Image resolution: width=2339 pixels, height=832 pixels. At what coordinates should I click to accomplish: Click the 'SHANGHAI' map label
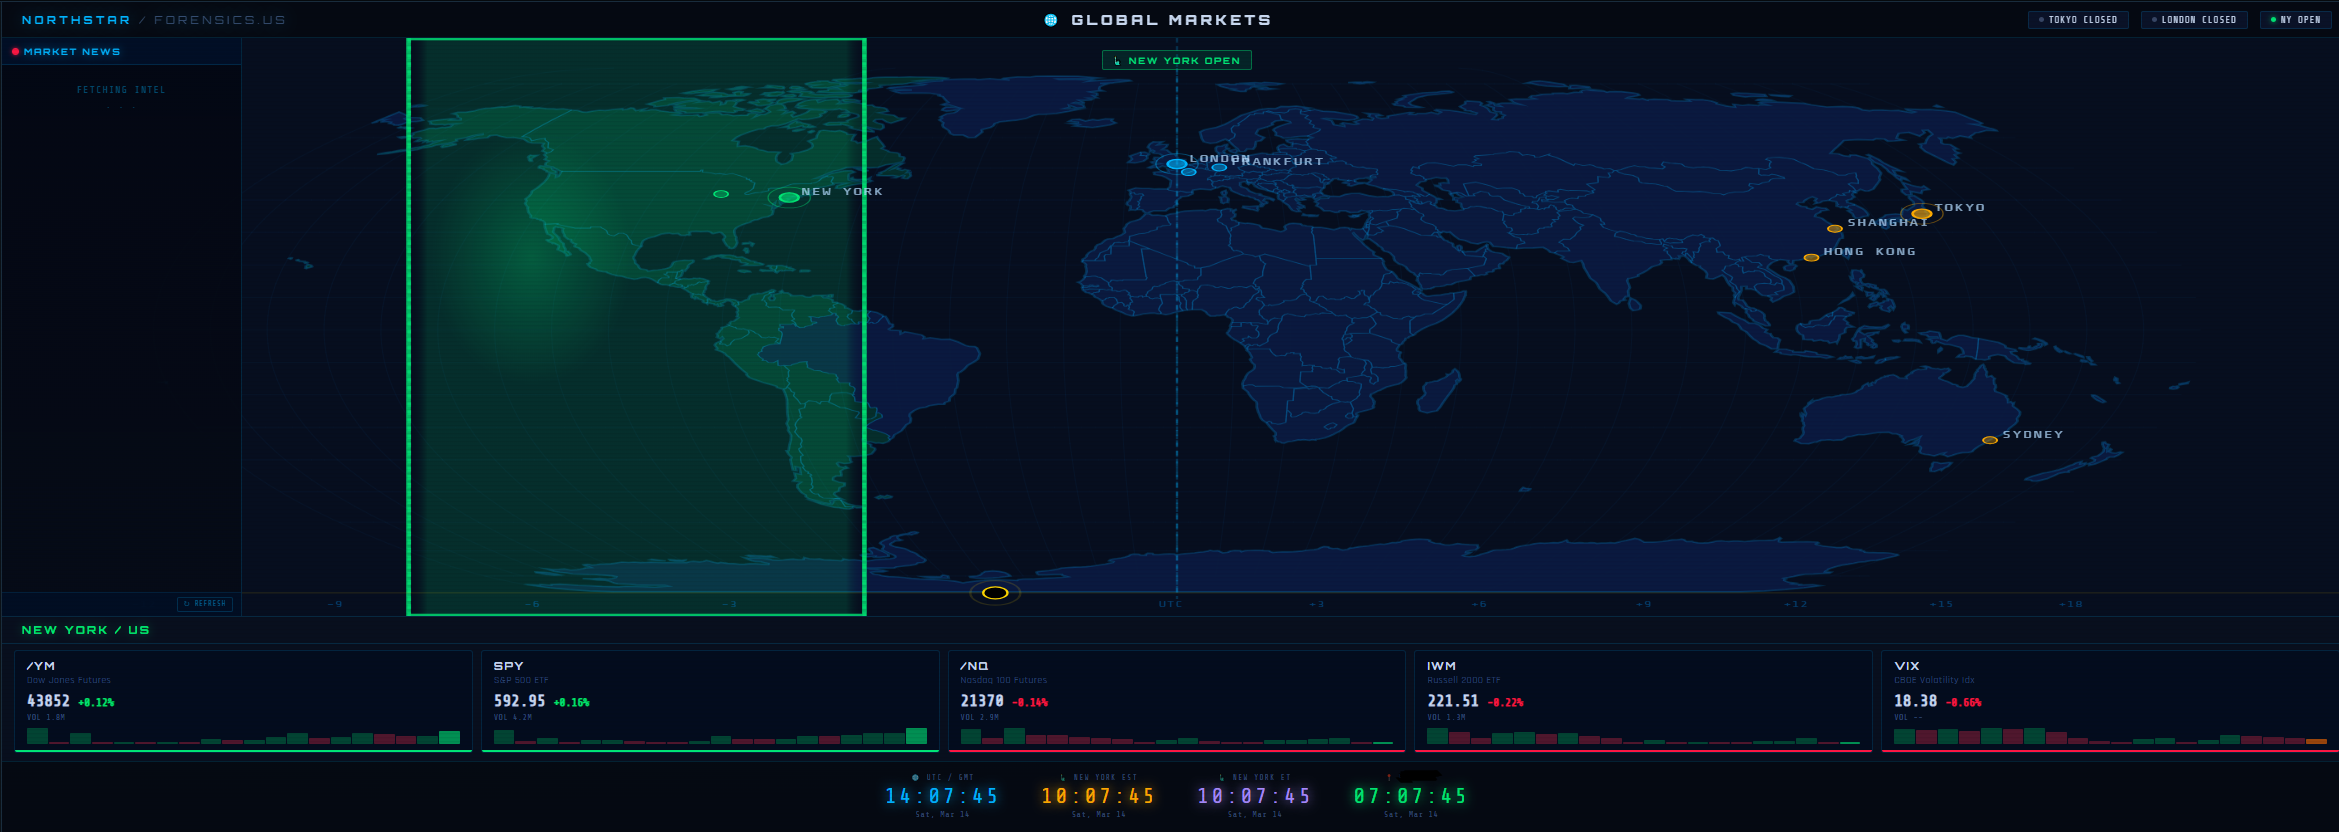(1887, 223)
